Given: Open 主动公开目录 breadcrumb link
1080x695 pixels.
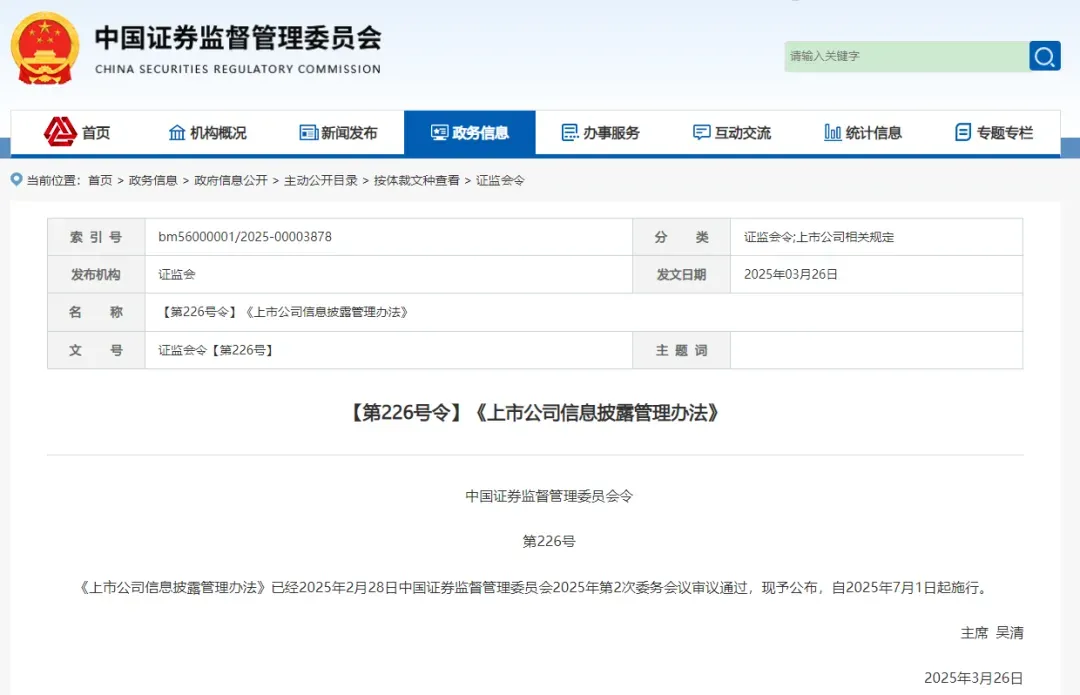Looking at the screenshot, I should [x=321, y=180].
